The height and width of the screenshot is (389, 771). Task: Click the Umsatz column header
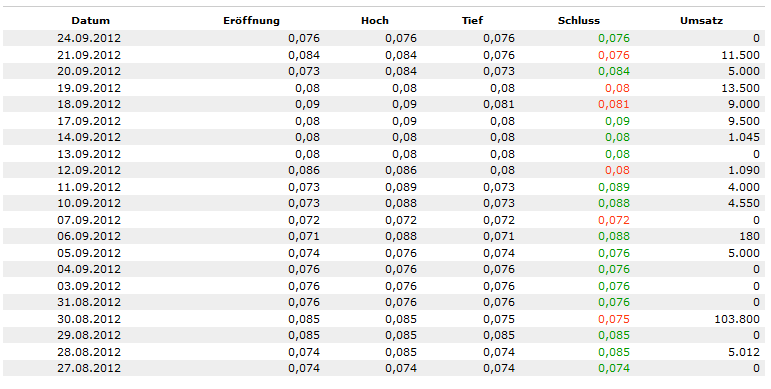[x=701, y=21]
